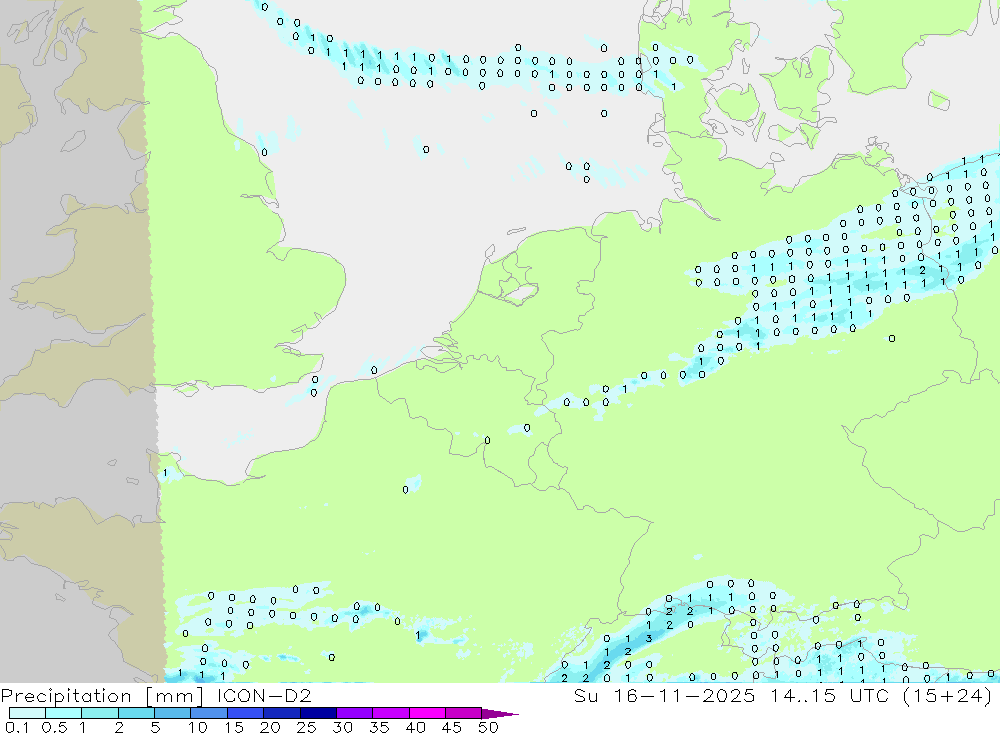Click the "(15+24)" forecast run text
The height and width of the screenshot is (733, 1000).
(x=948, y=696)
